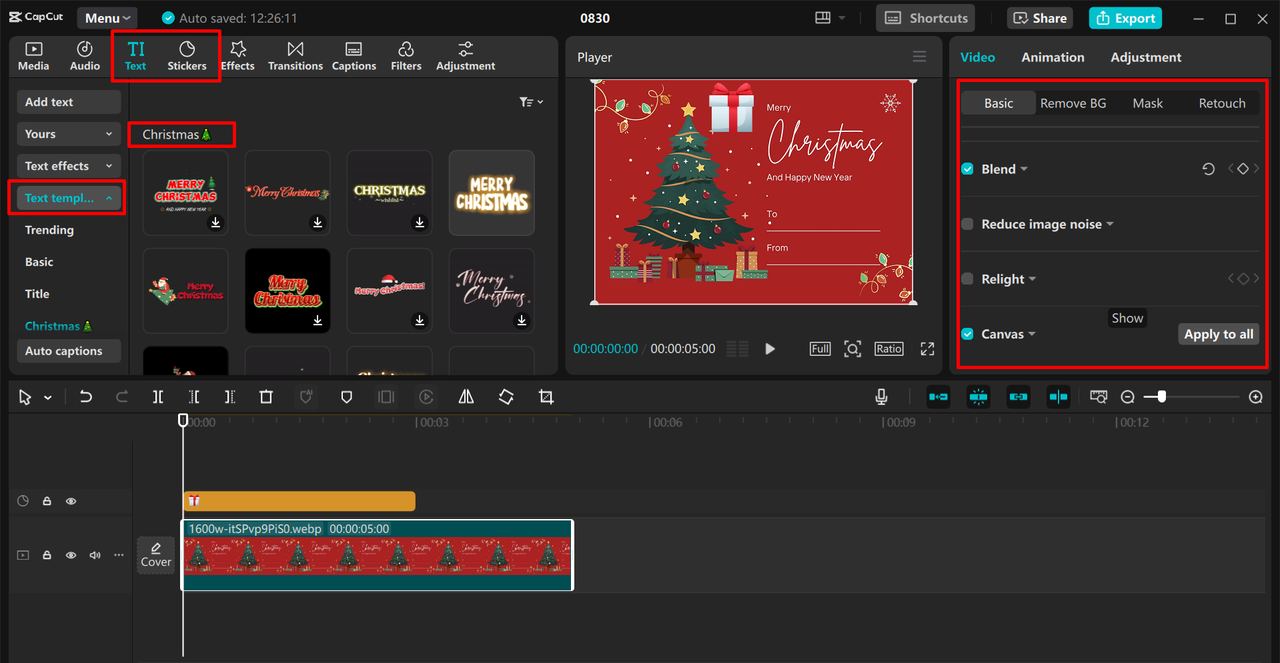The width and height of the screenshot is (1280, 663).
Task: Click the Share button
Action: click(1039, 18)
